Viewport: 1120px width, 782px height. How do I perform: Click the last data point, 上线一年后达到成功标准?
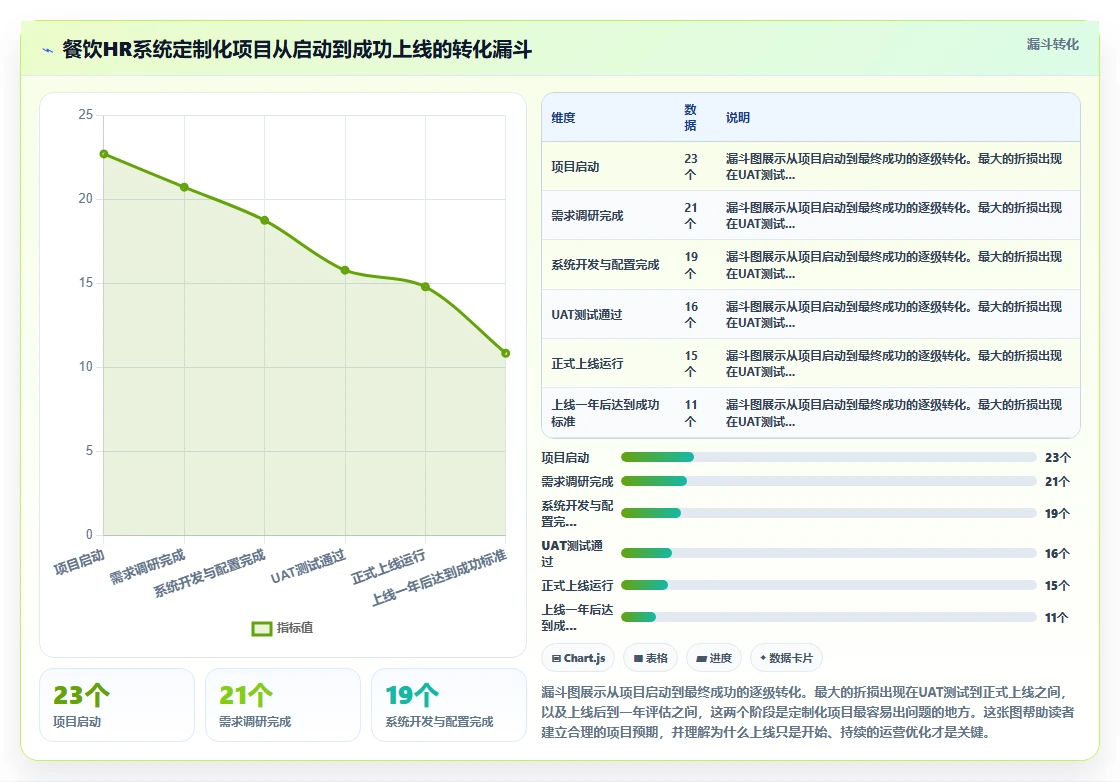[506, 353]
